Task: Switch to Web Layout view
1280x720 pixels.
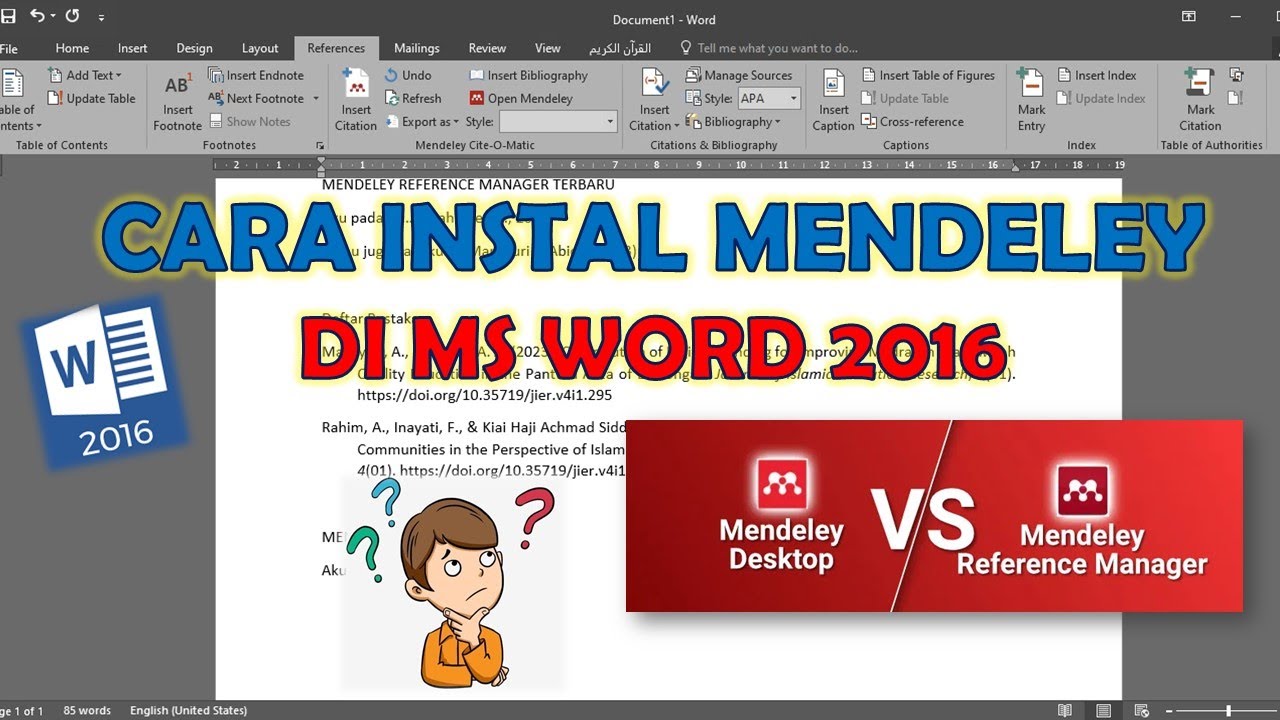Action: [x=1141, y=711]
